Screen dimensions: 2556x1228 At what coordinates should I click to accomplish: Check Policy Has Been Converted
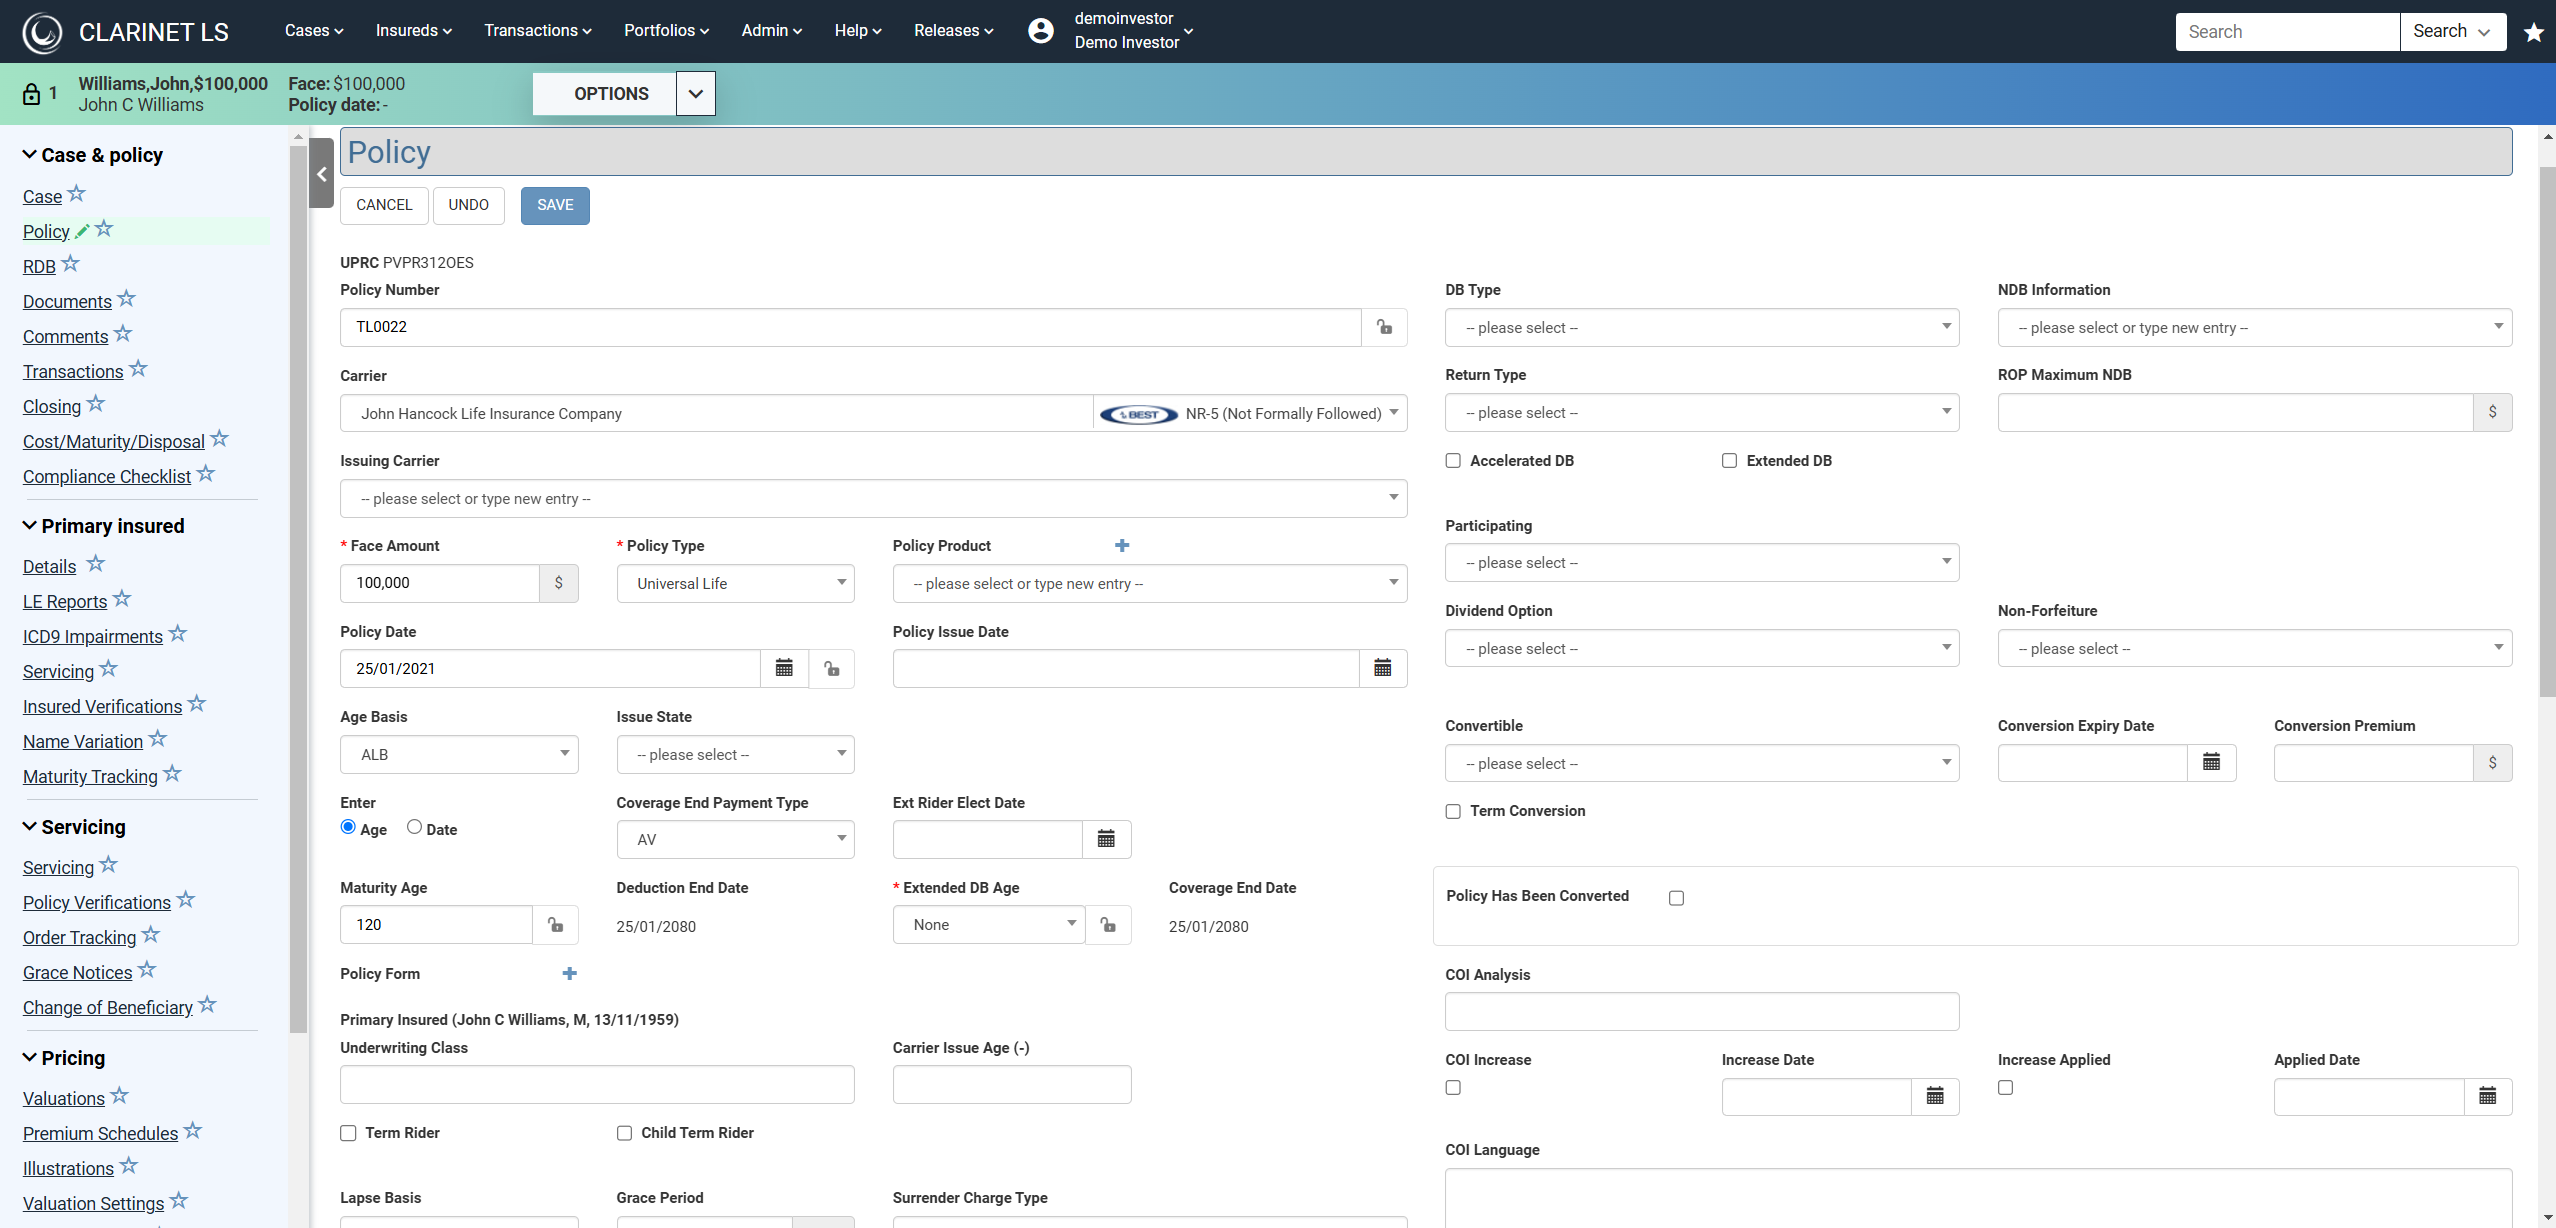[x=1676, y=898]
